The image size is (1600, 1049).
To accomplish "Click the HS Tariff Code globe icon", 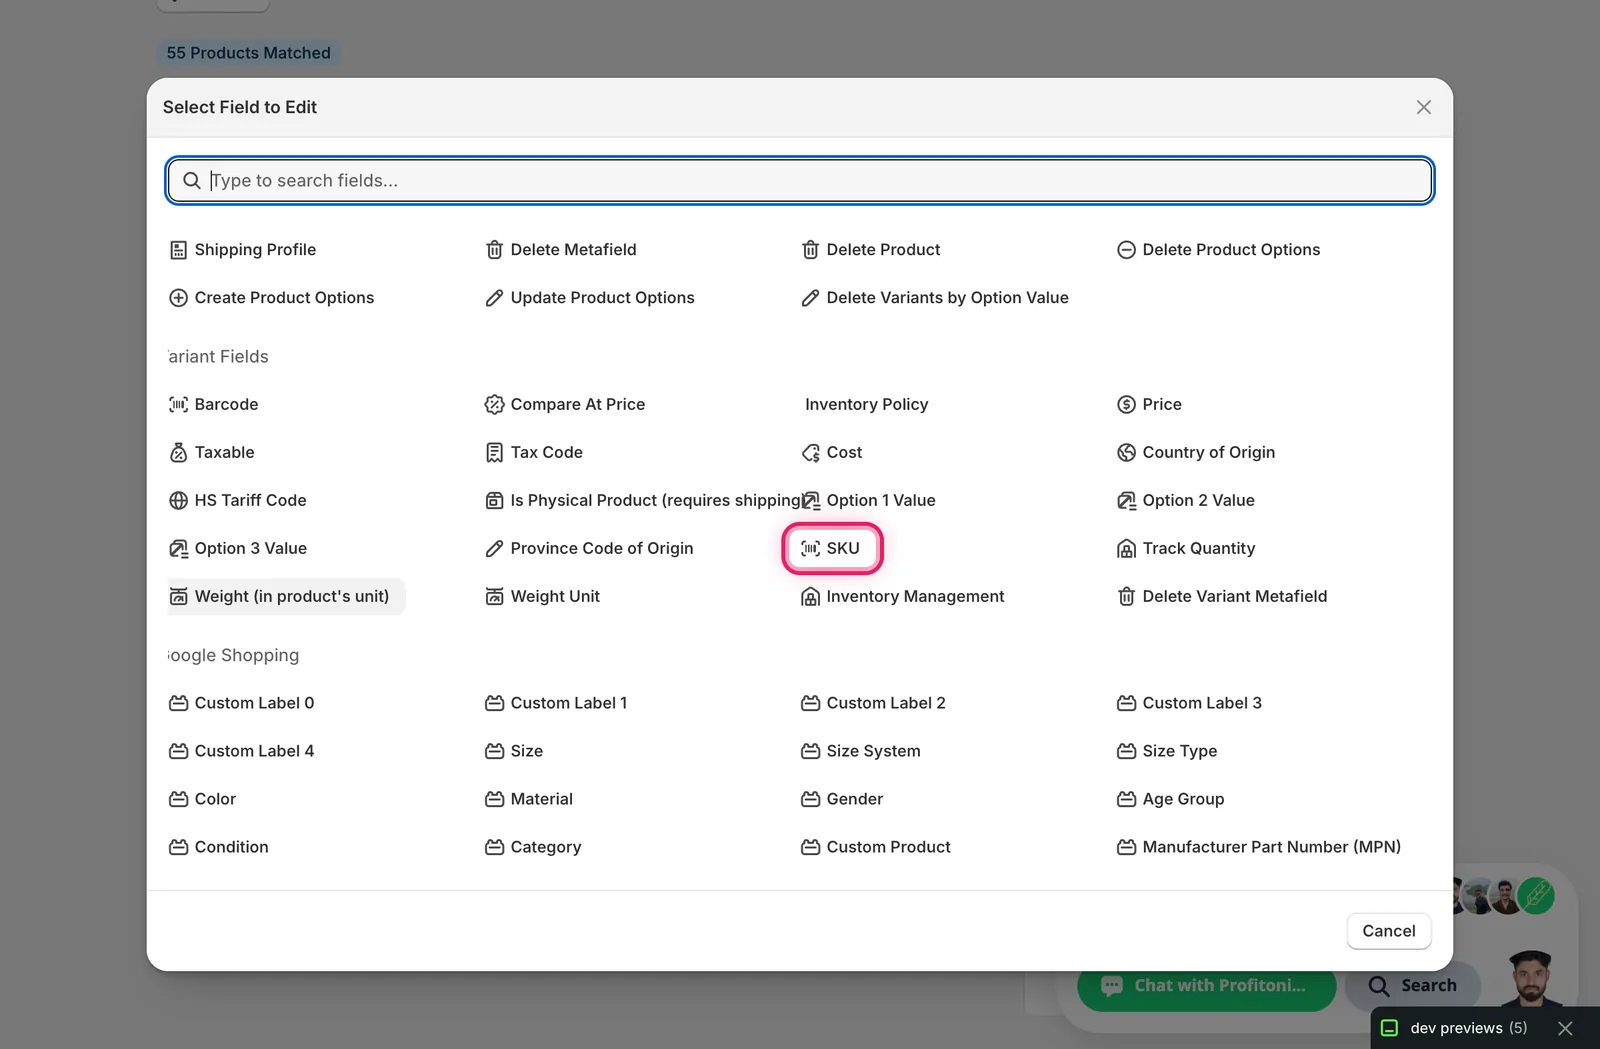I will 178,500.
